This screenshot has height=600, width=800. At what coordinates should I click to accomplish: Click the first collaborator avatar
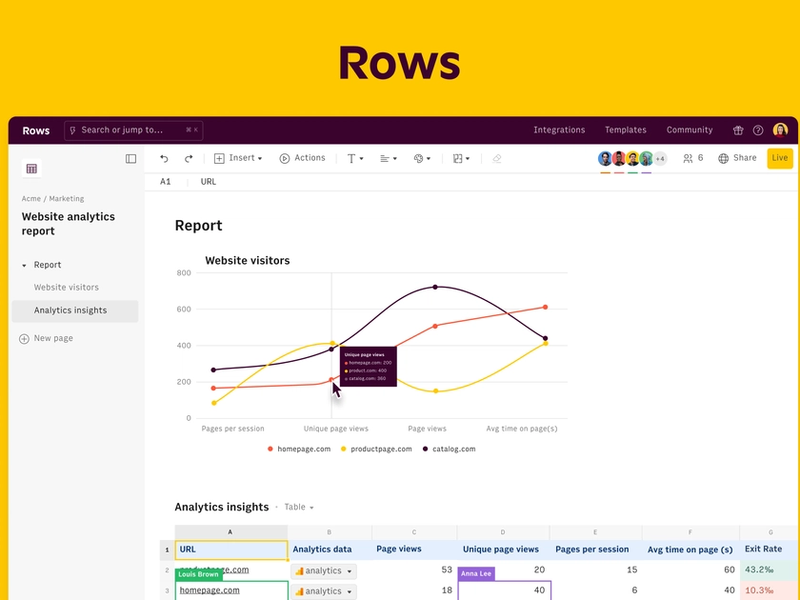[605, 159]
